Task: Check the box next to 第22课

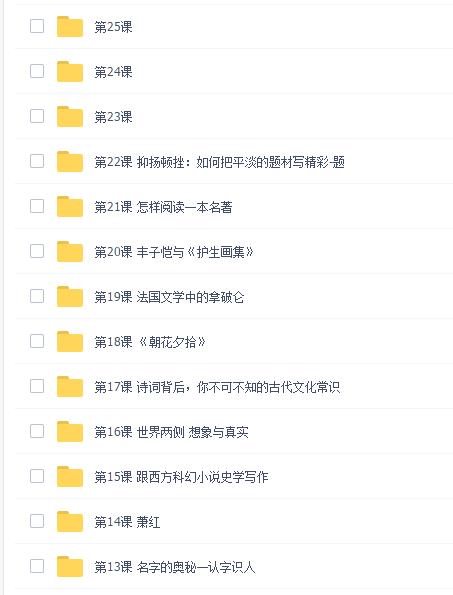Action: pos(37,161)
